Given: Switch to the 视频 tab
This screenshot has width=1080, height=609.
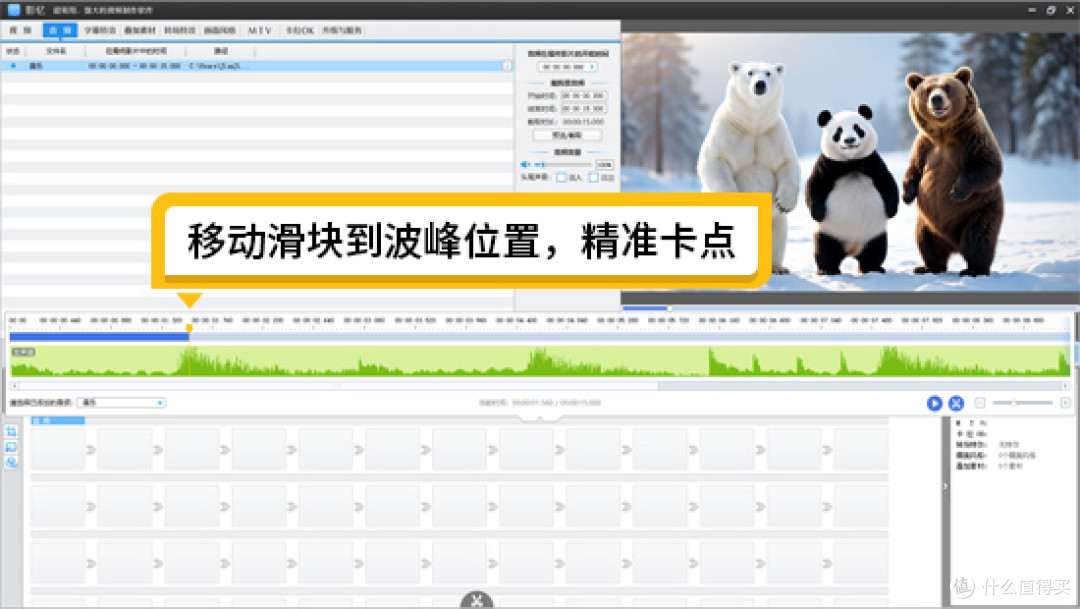Looking at the screenshot, I should pyautogui.click(x=21, y=30).
